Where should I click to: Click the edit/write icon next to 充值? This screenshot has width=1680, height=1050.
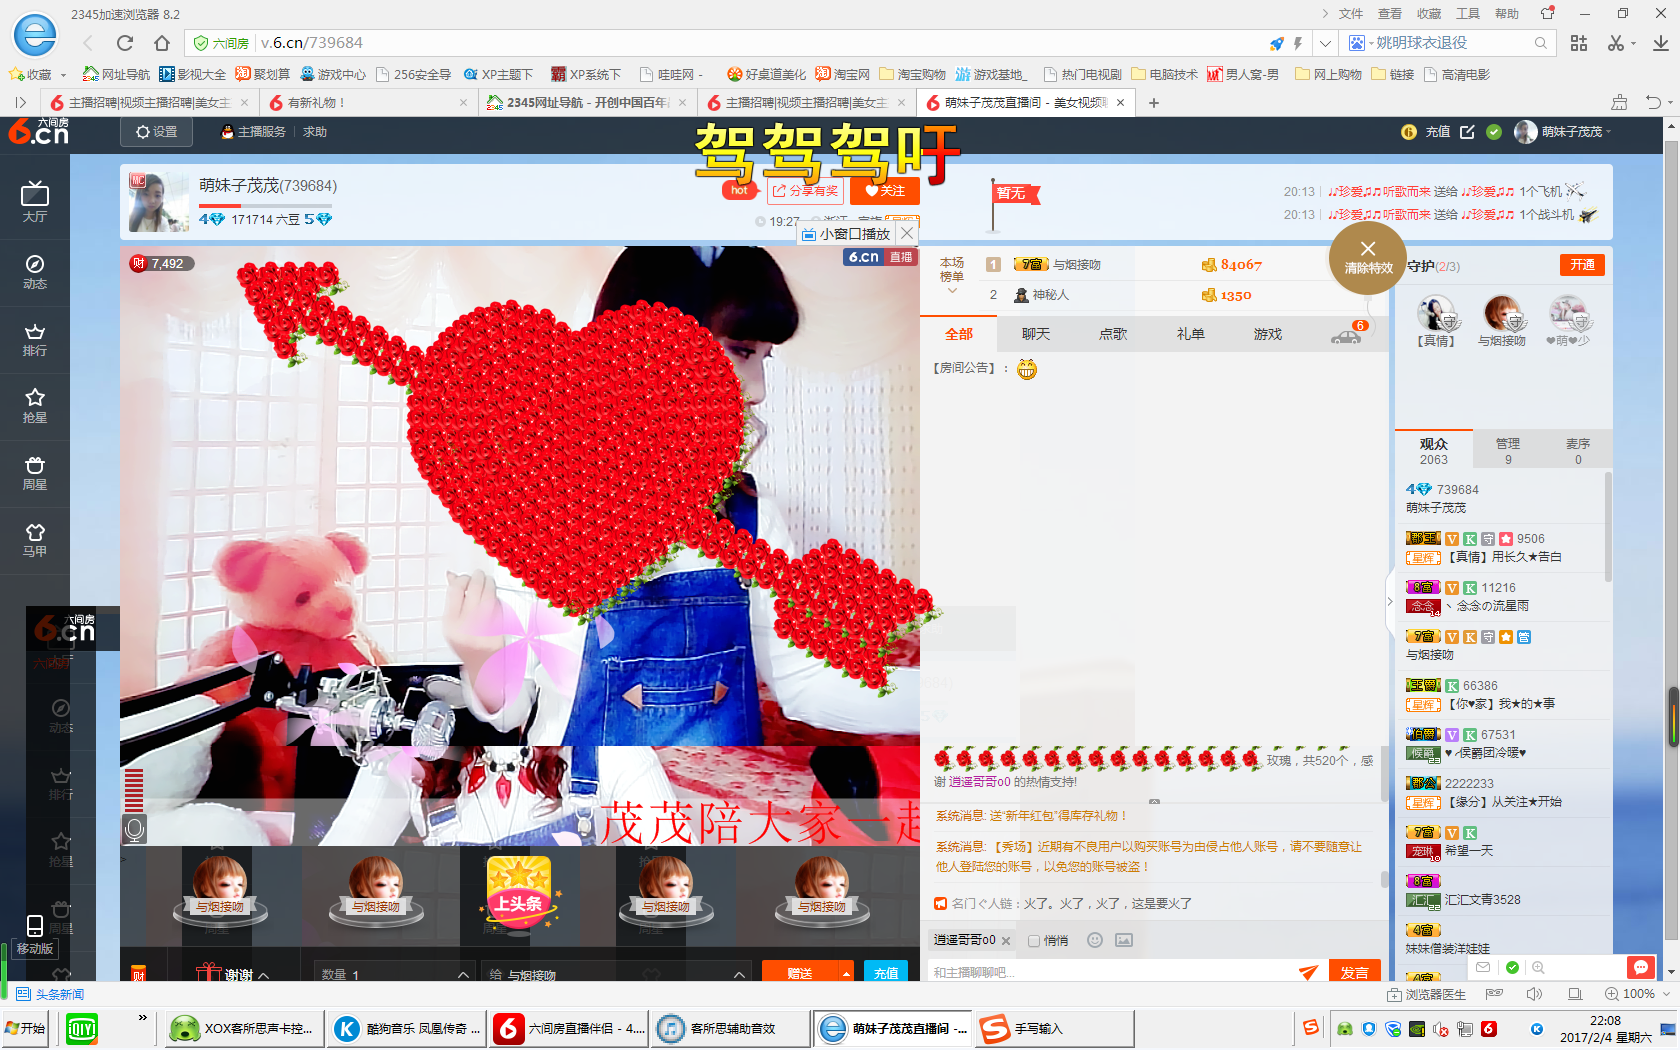click(1467, 132)
